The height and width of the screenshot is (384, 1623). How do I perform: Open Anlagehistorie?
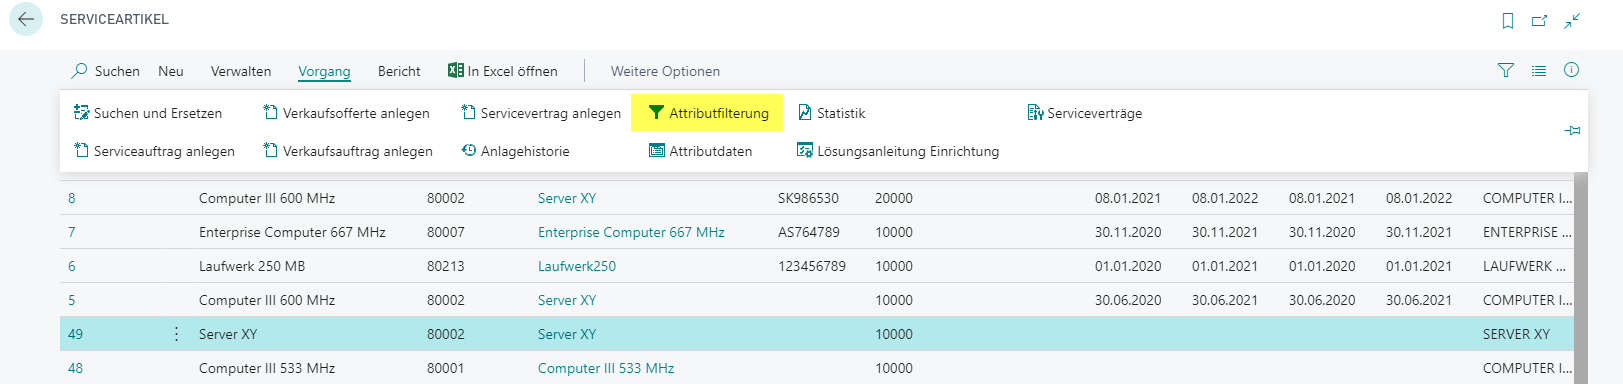[x=515, y=151]
